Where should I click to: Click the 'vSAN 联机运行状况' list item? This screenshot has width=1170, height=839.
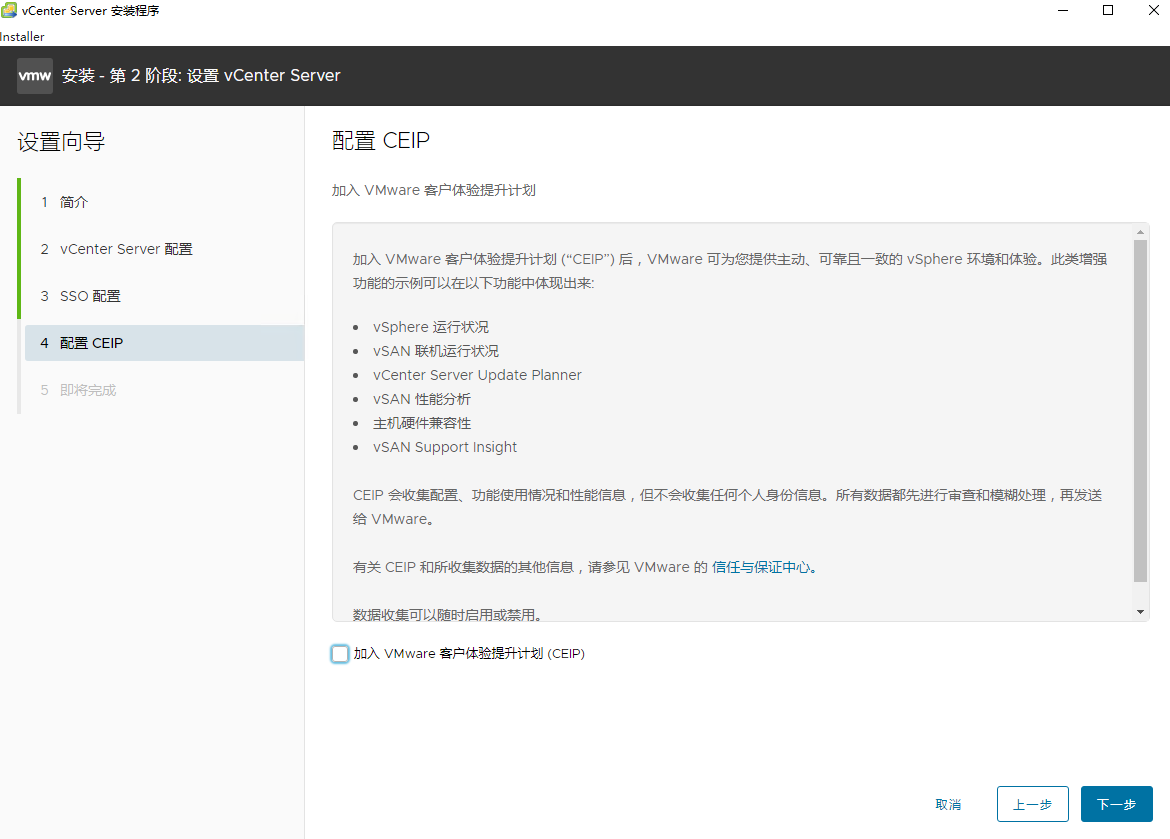(x=436, y=351)
